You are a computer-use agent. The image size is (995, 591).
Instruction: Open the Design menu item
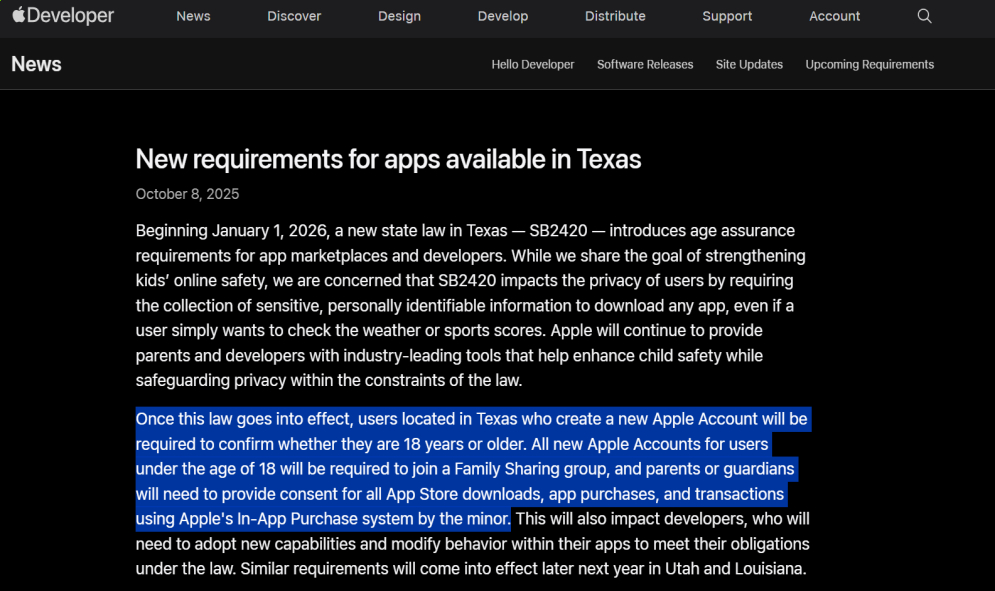click(x=399, y=16)
